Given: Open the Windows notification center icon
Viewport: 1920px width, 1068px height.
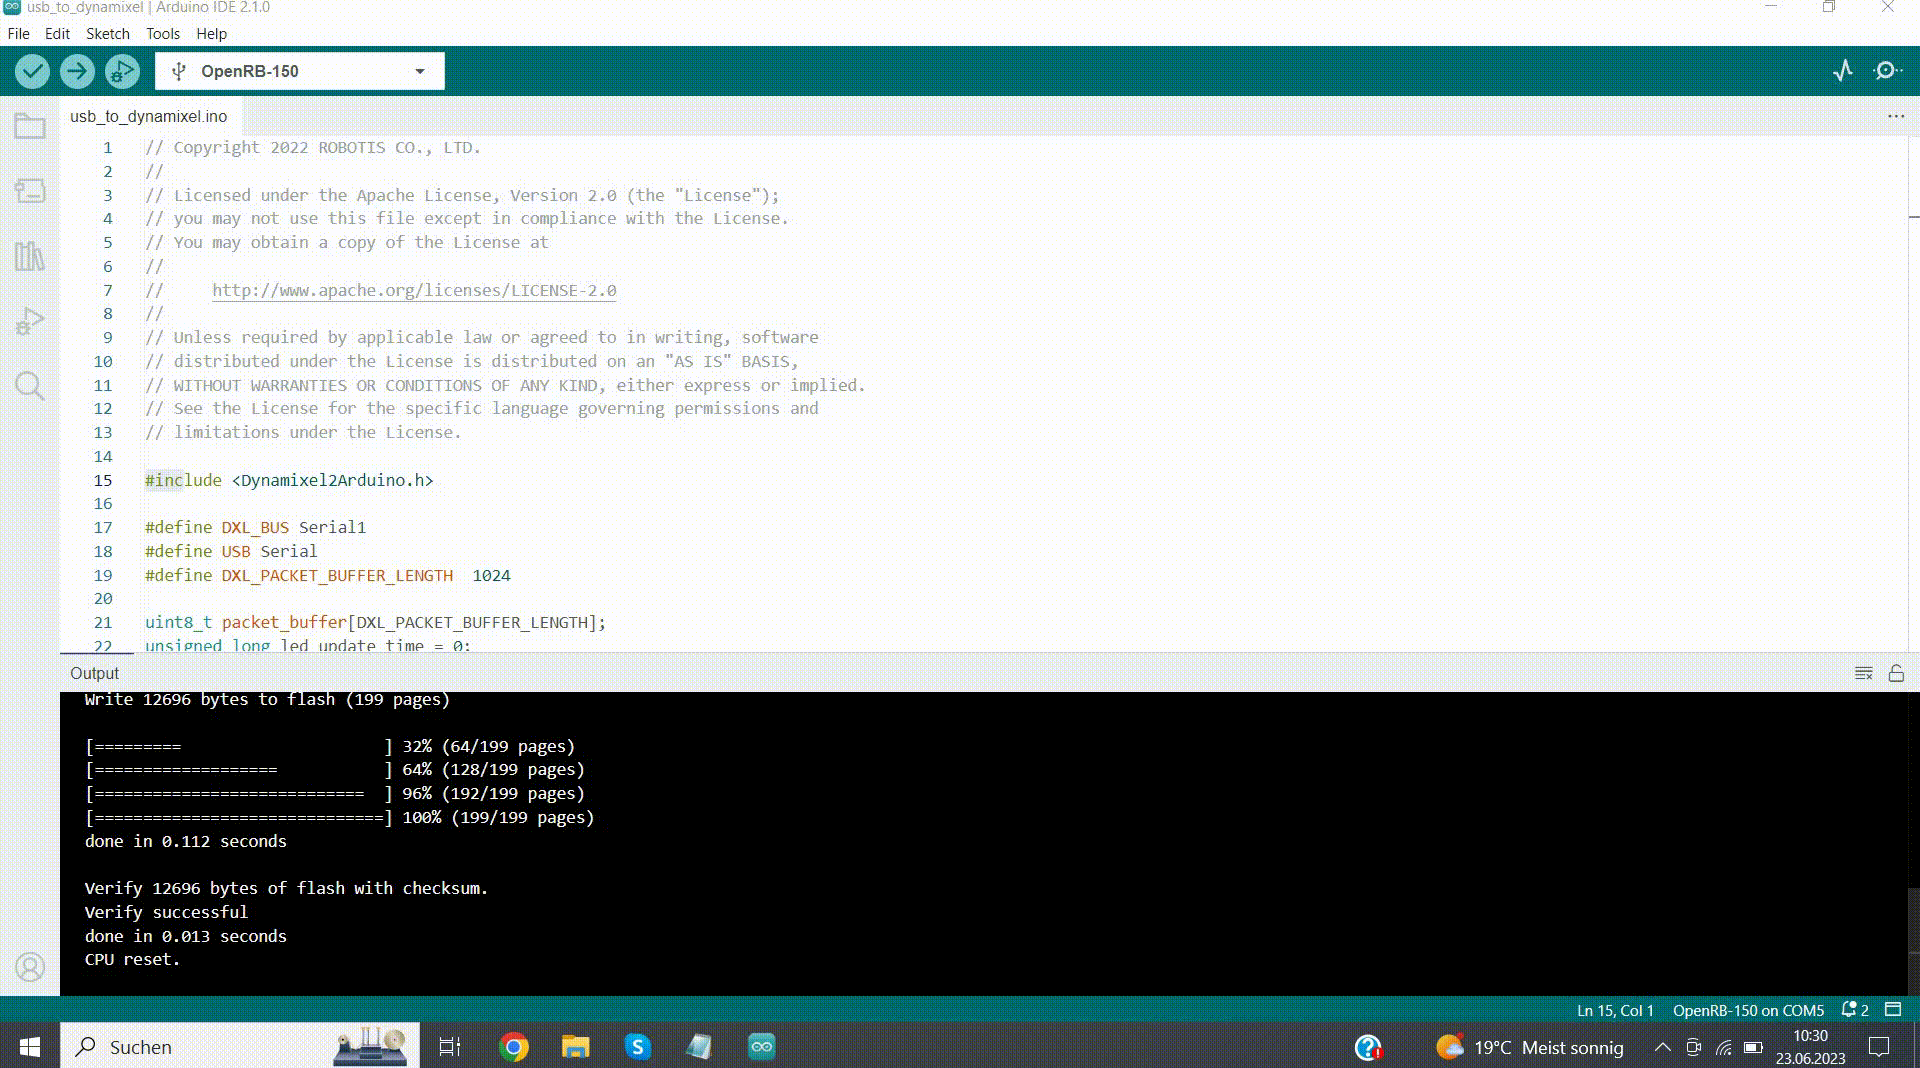Looking at the screenshot, I should tap(1880, 1047).
